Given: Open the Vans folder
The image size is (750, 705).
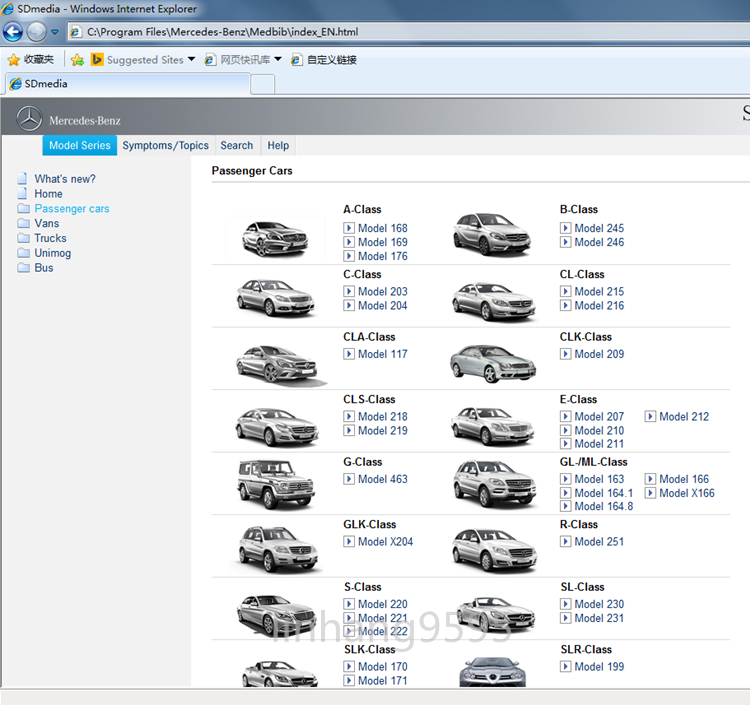Looking at the screenshot, I should click(46, 223).
